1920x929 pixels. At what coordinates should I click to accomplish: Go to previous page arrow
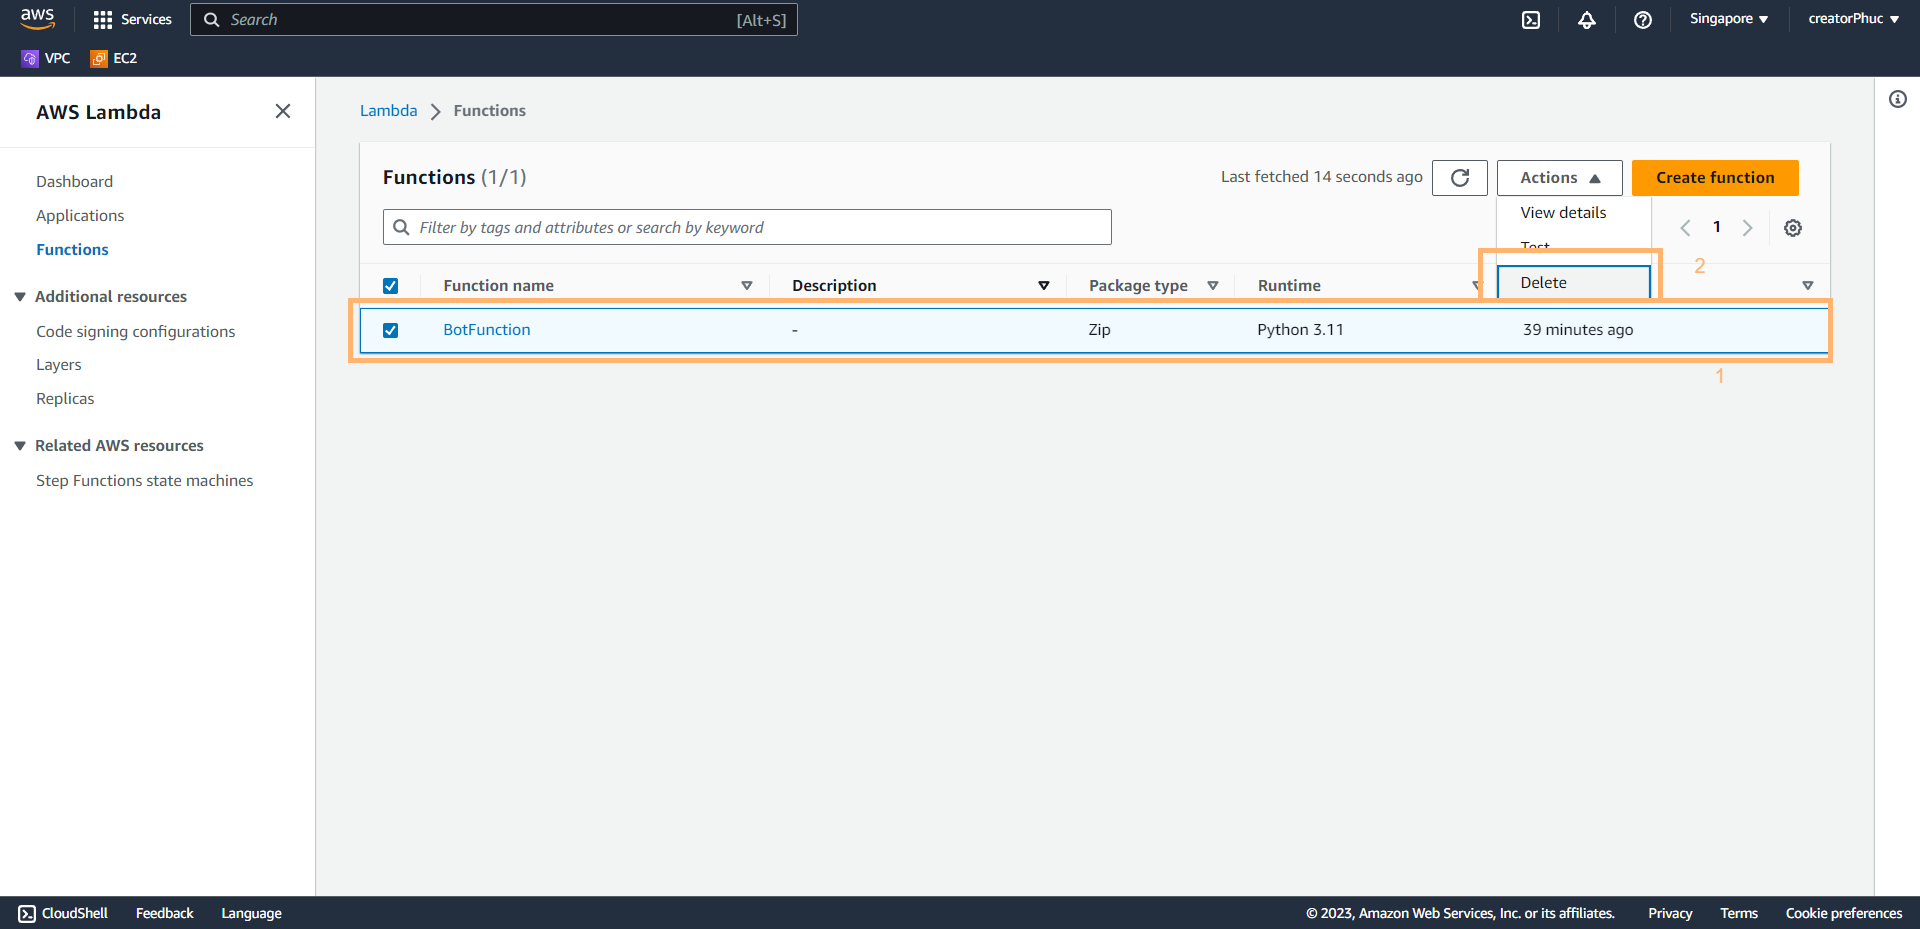coord(1686,228)
